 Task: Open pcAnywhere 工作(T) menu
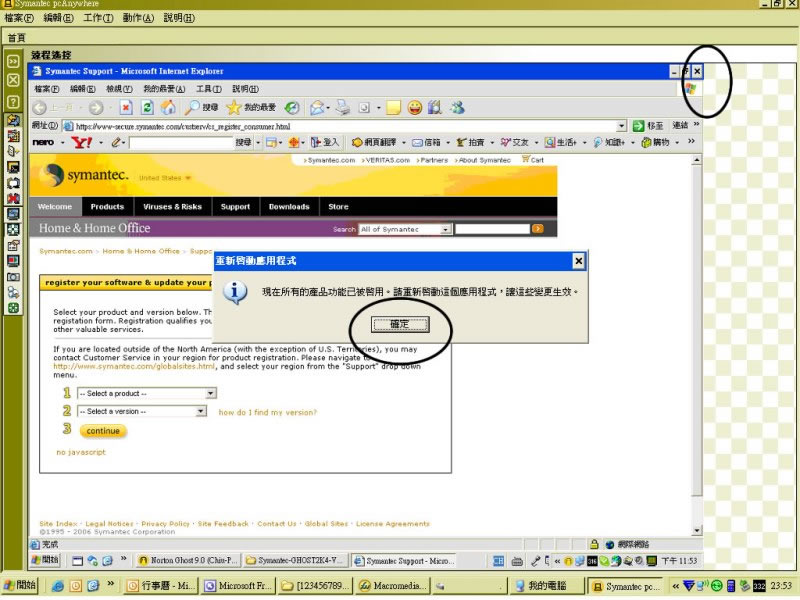(98, 18)
